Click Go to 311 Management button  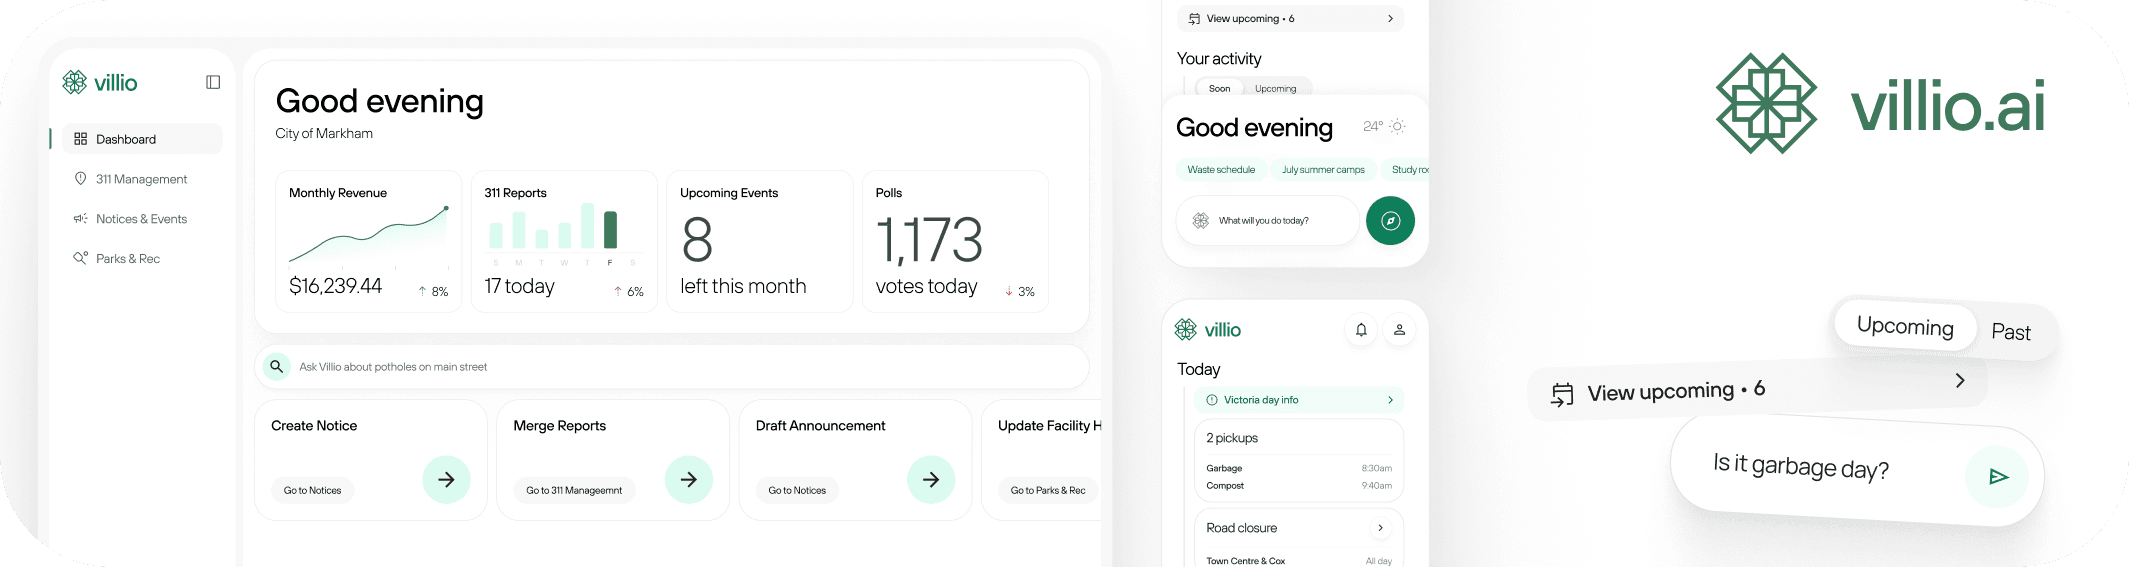(574, 490)
